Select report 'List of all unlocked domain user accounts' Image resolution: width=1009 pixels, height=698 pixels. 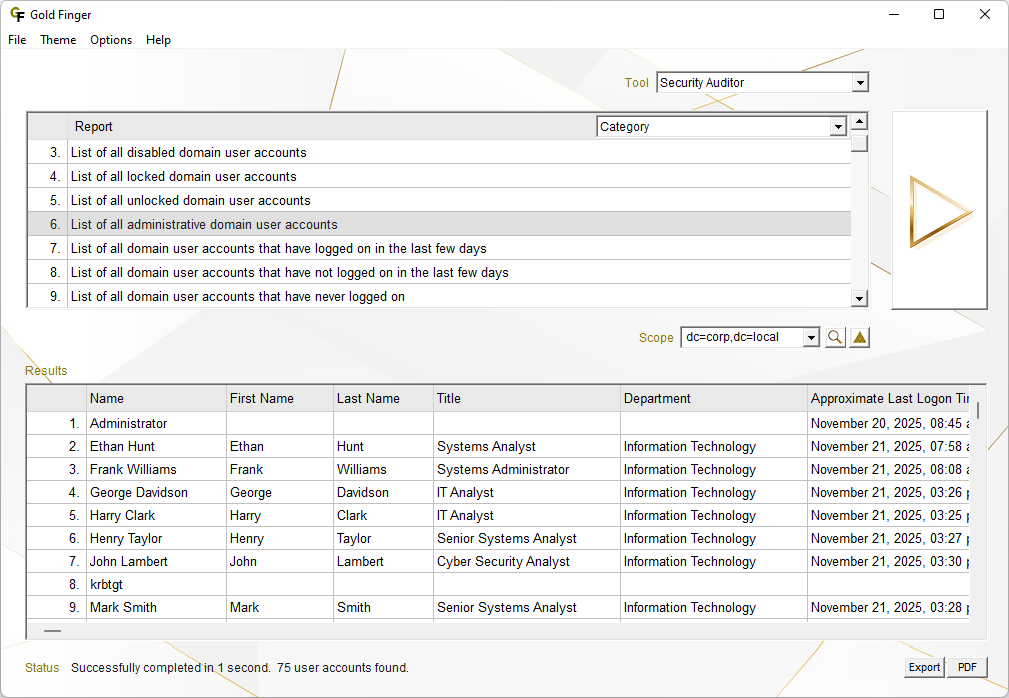[439, 200]
